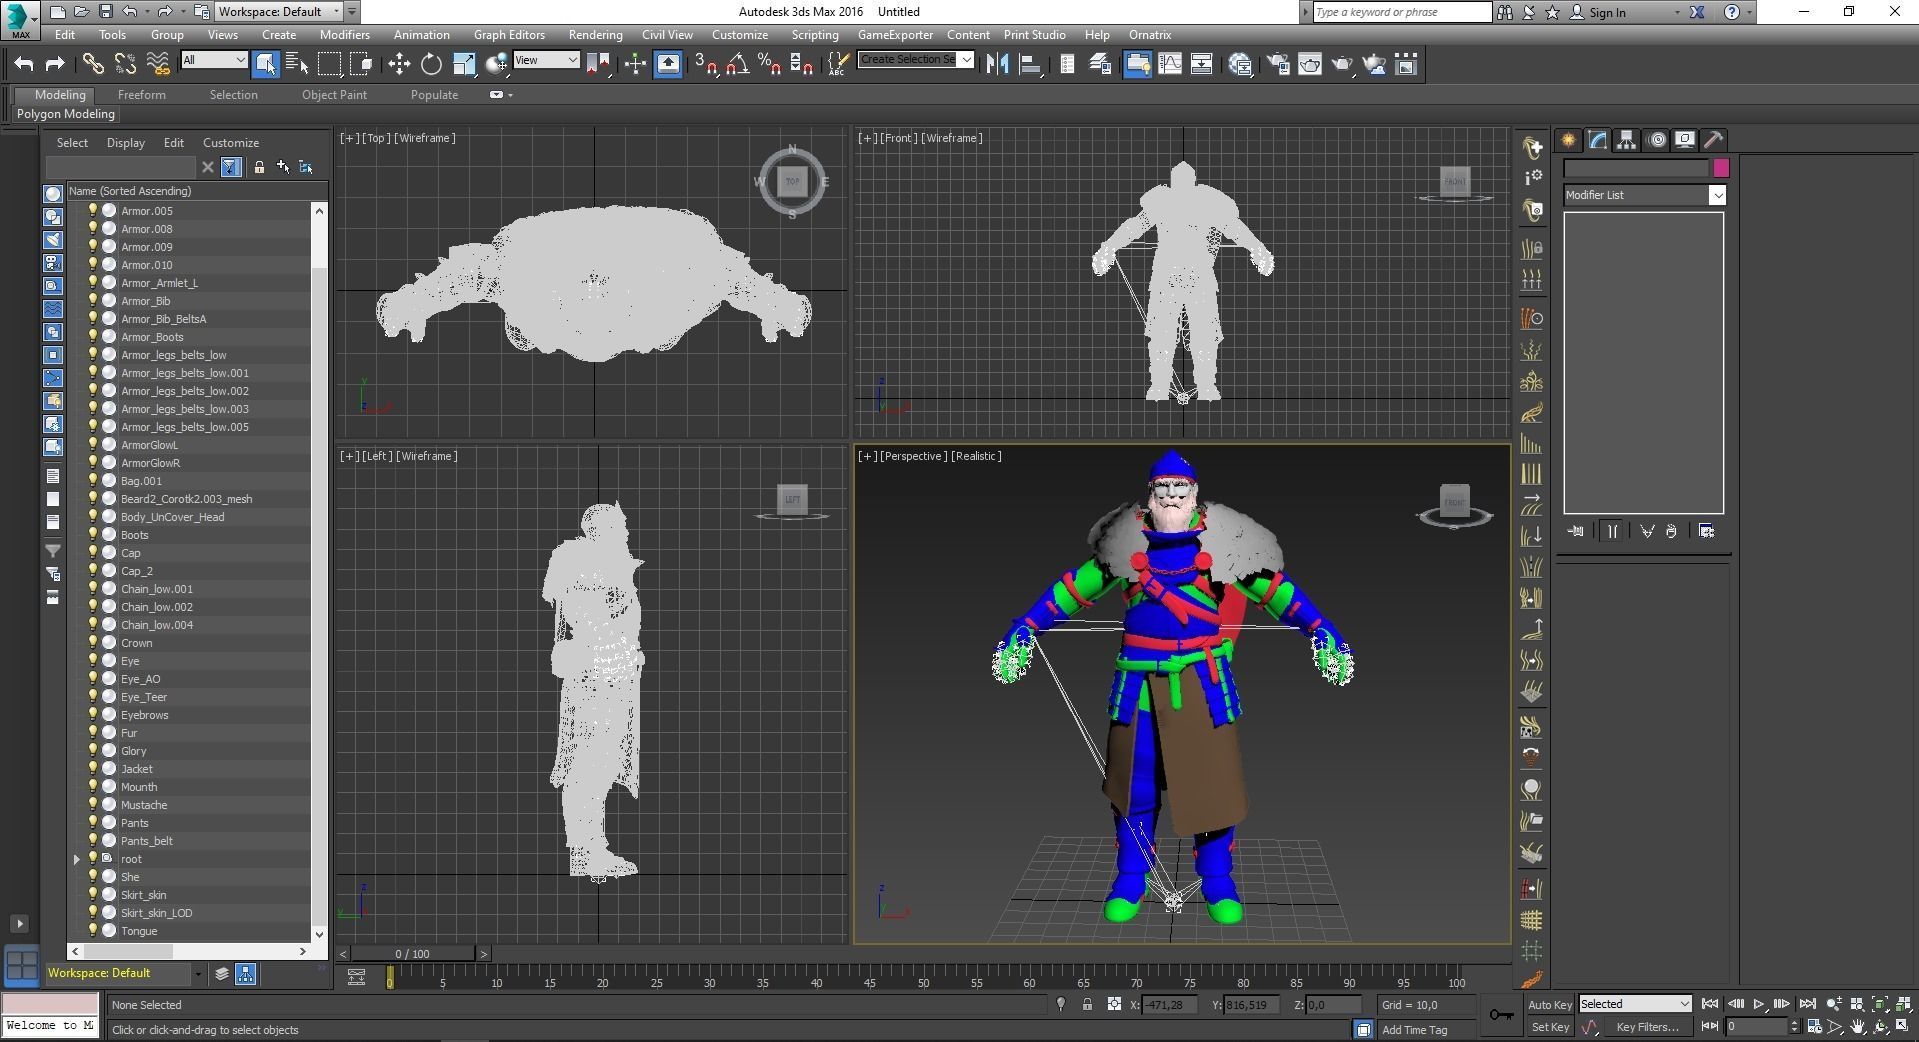Open the Motion tab in command panel
This screenshot has height=1042, width=1919.
pos(1656,140)
